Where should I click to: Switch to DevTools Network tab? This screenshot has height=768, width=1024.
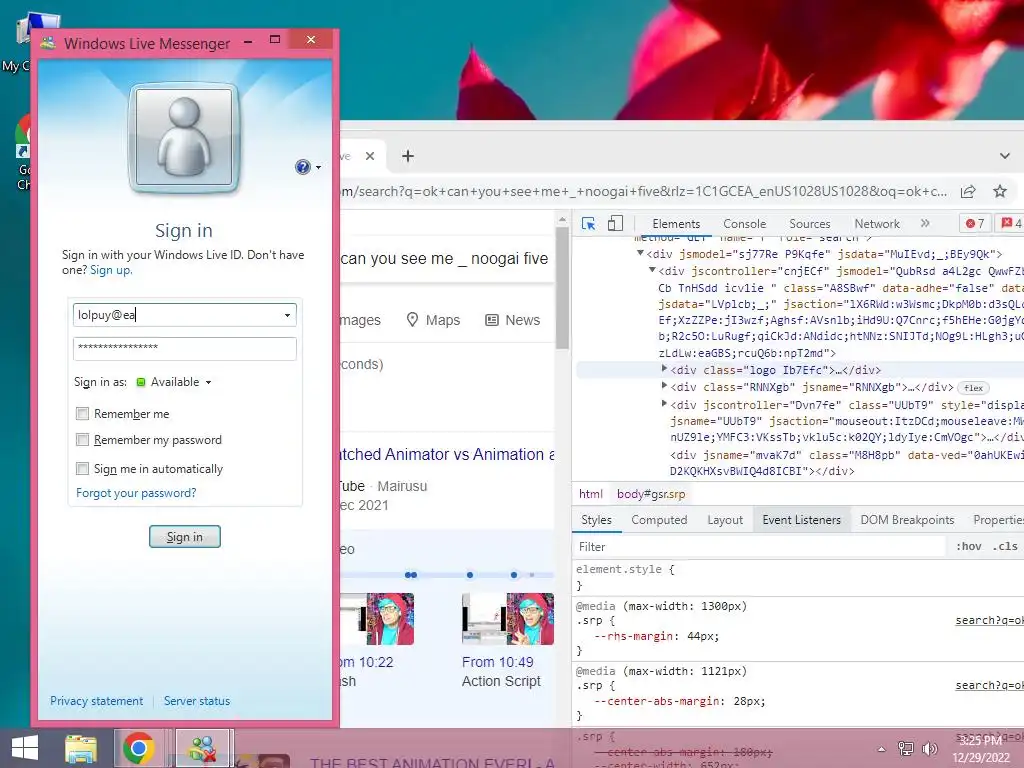[876, 223]
